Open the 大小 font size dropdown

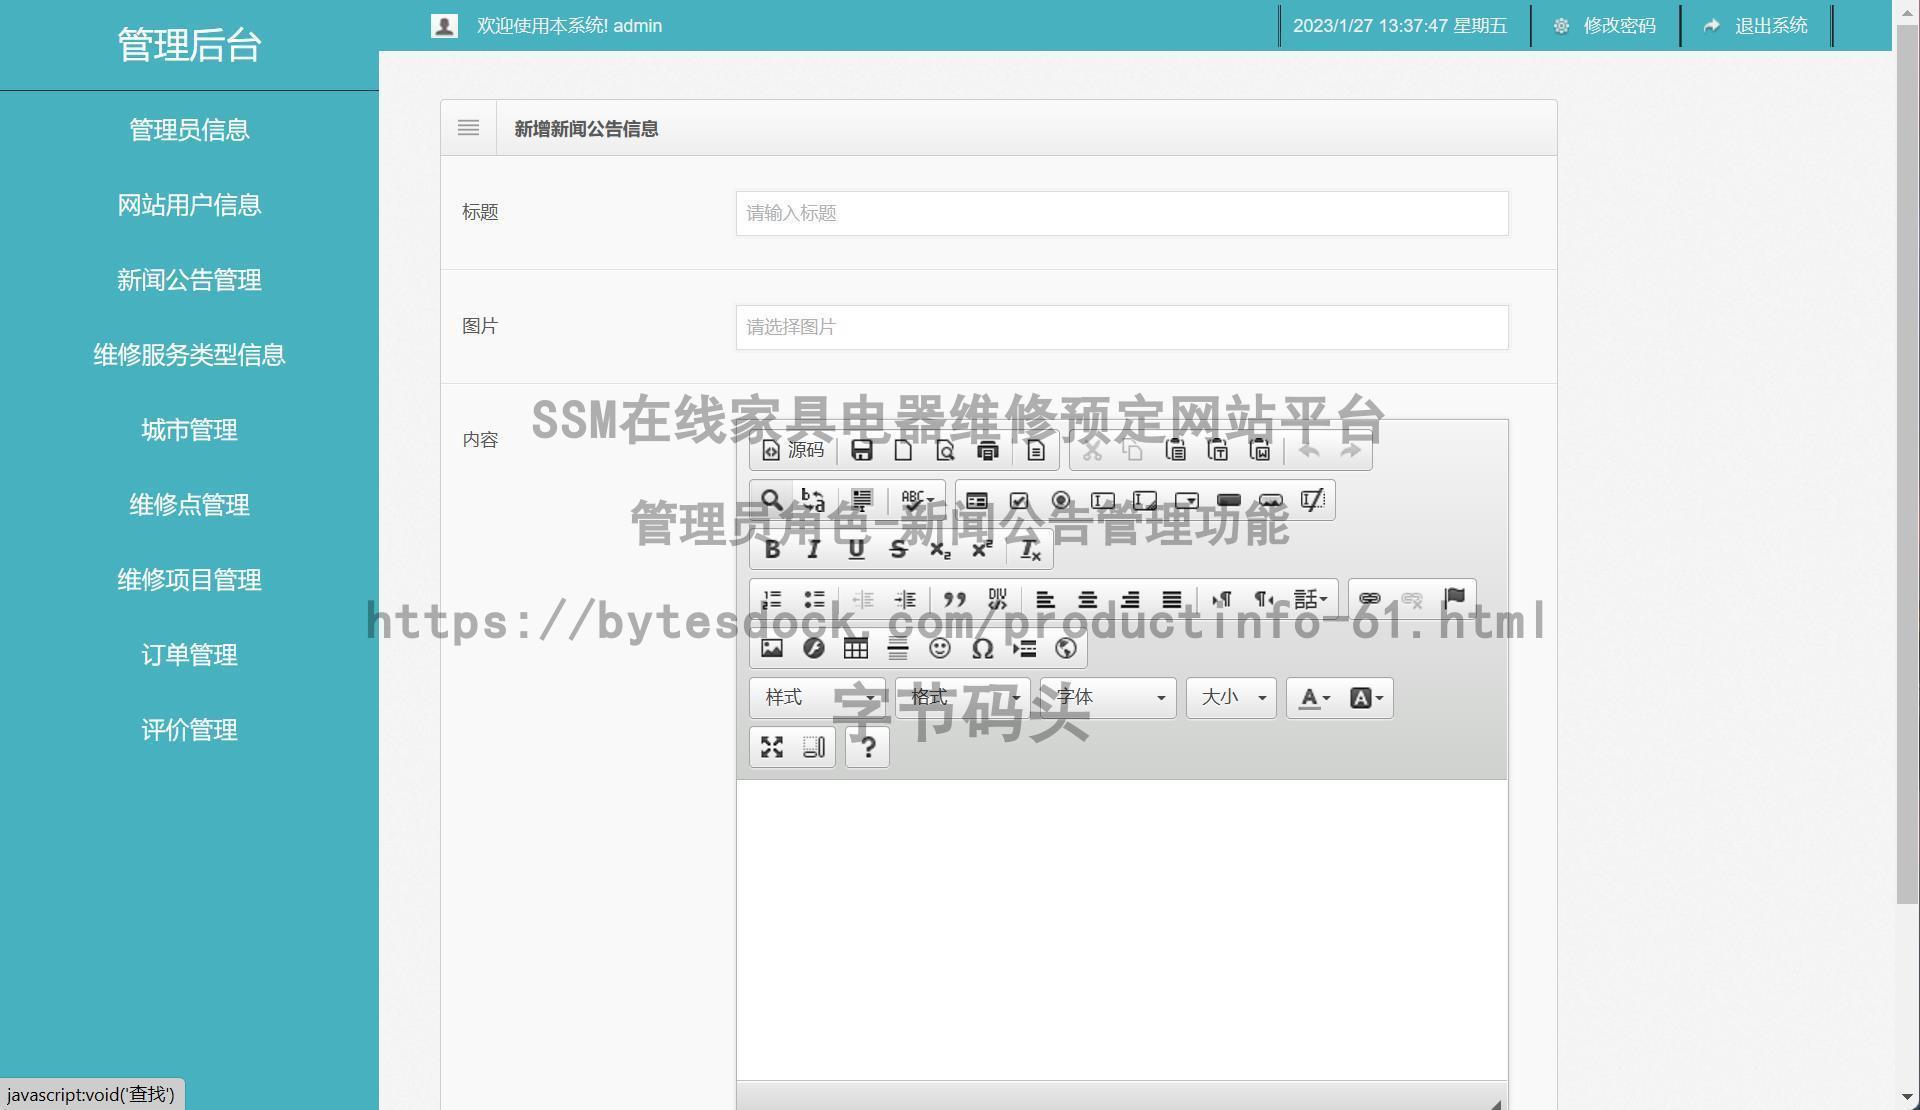tap(1231, 697)
